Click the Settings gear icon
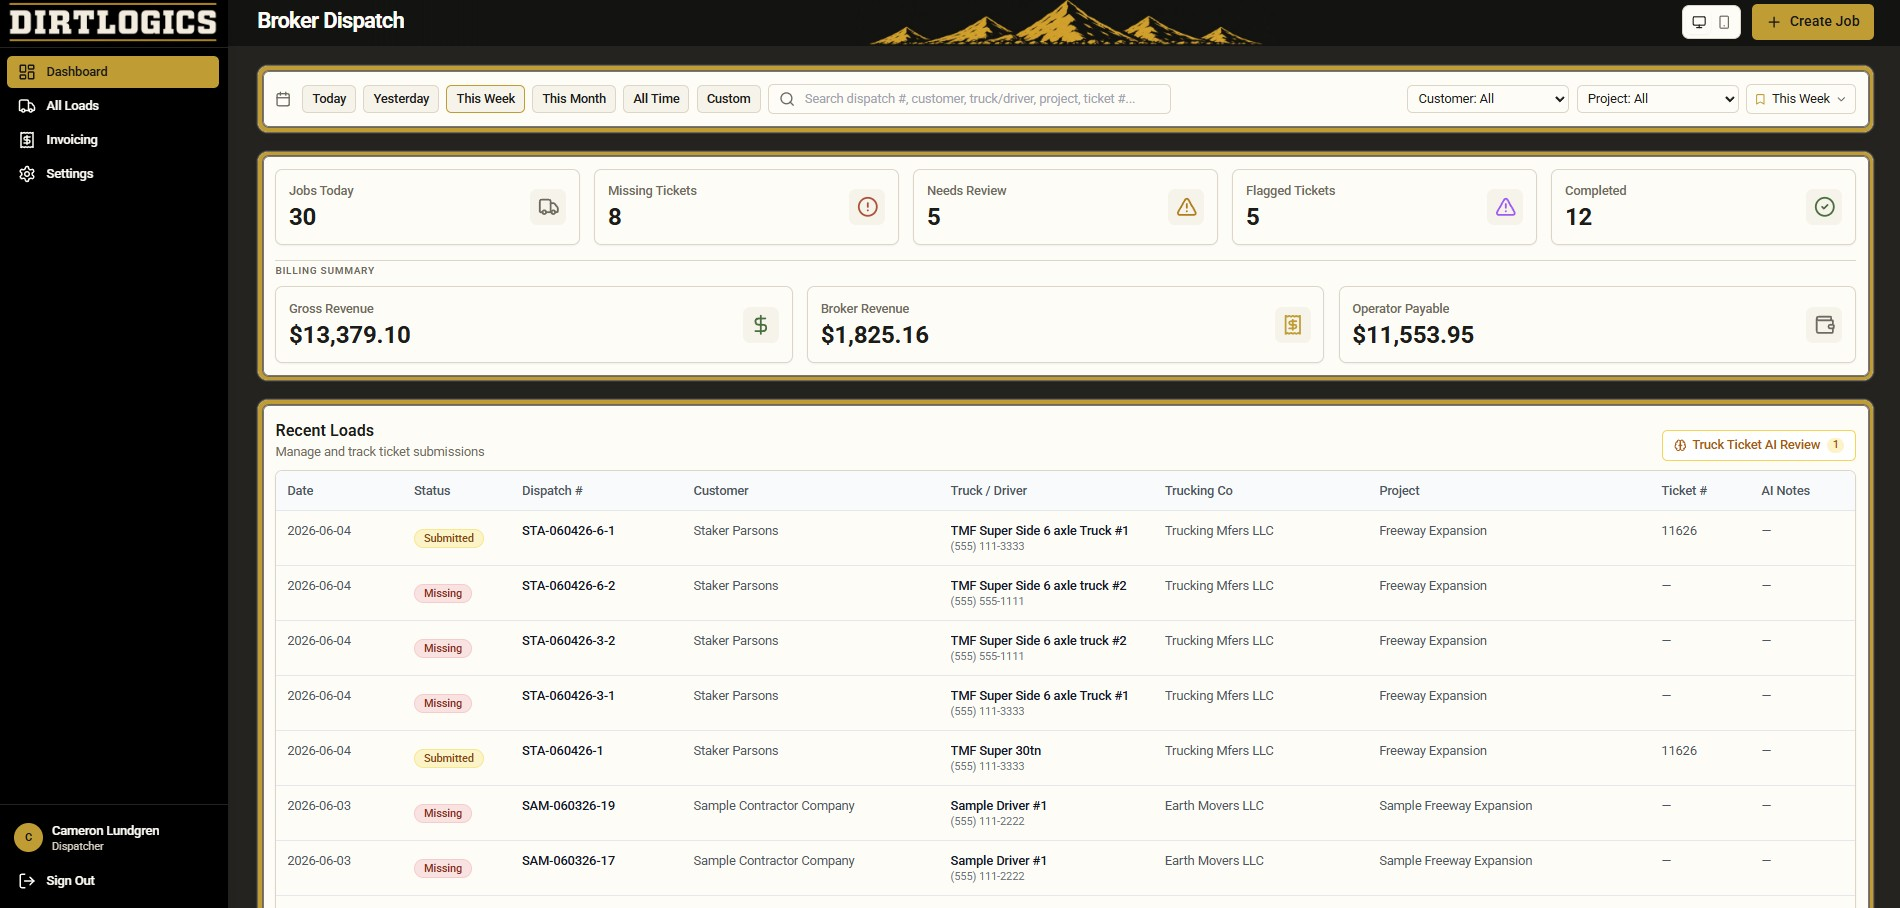 pos(27,174)
